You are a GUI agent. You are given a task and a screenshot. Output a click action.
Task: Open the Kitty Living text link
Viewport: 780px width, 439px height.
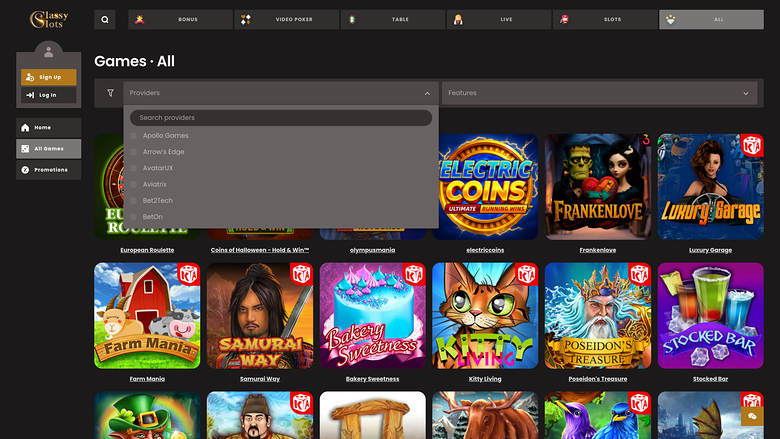[485, 379]
